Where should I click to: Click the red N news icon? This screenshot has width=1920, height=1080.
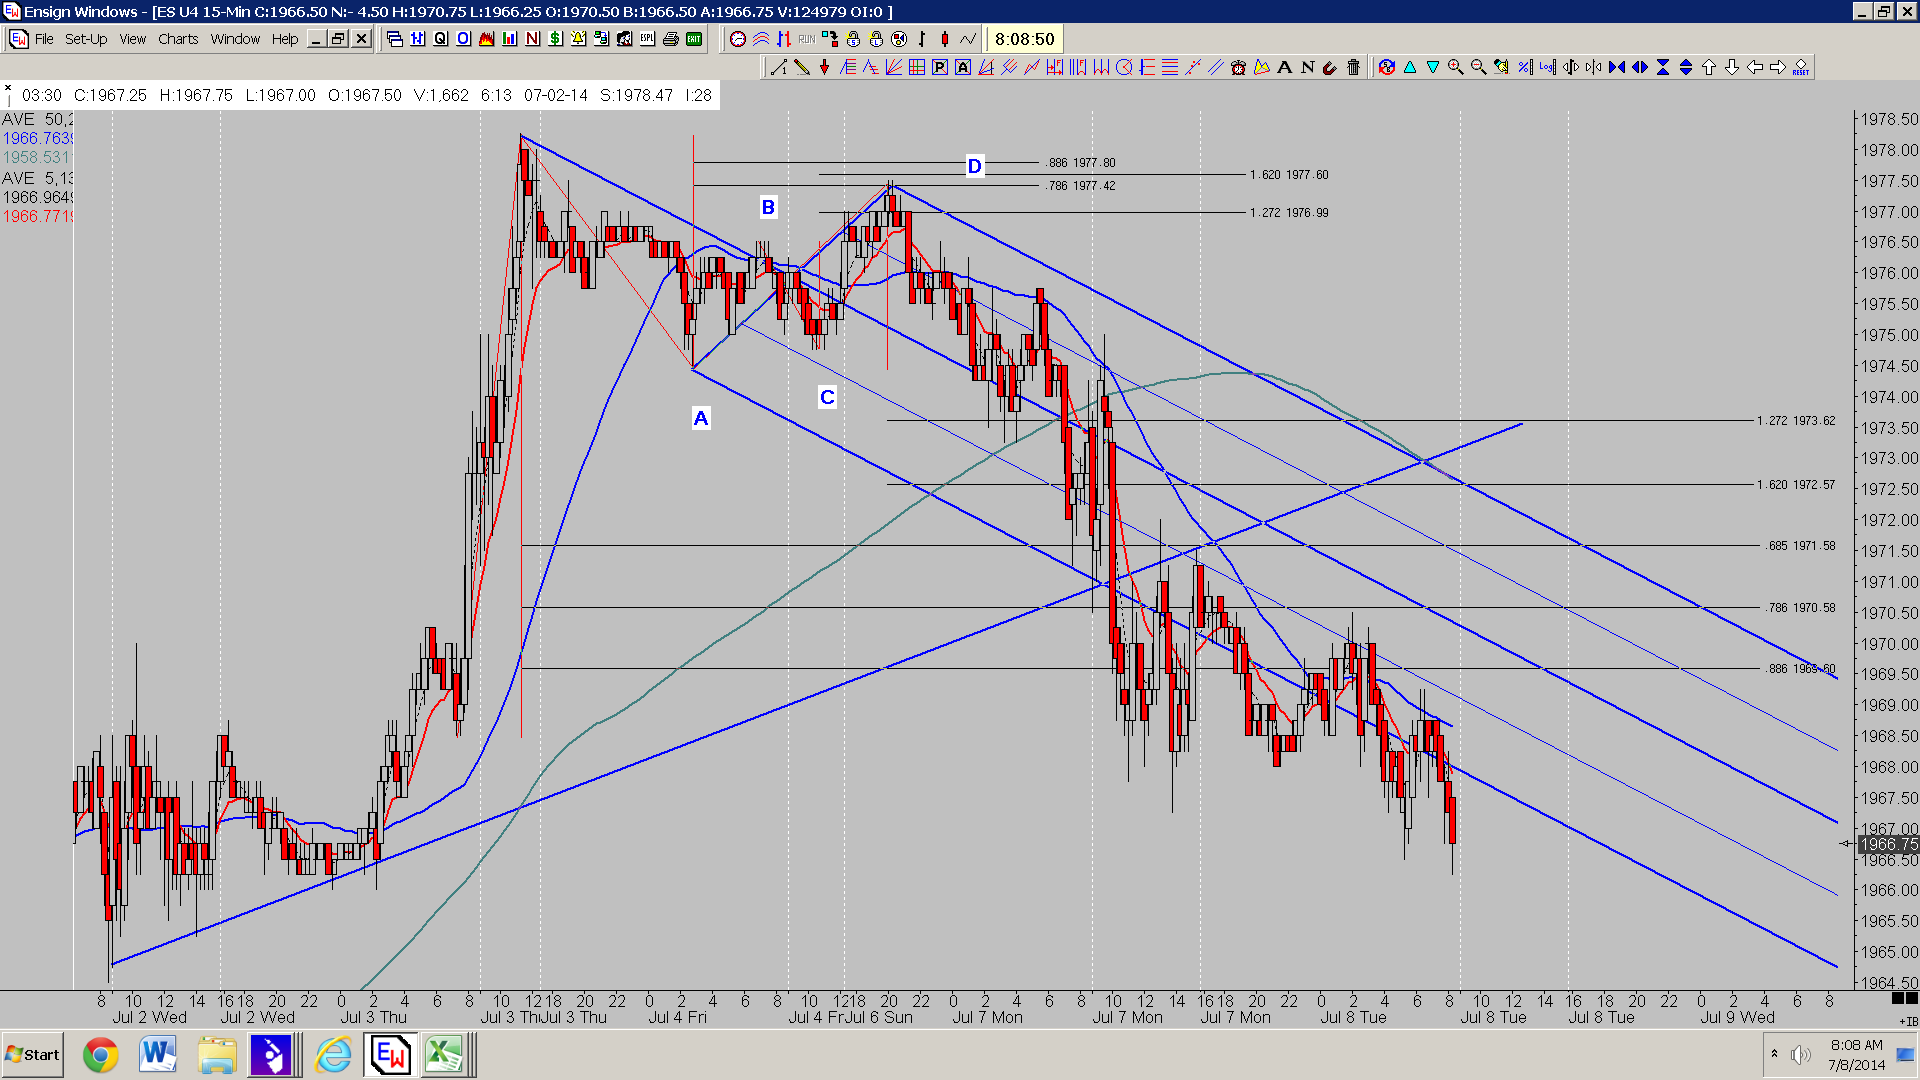(x=532, y=39)
